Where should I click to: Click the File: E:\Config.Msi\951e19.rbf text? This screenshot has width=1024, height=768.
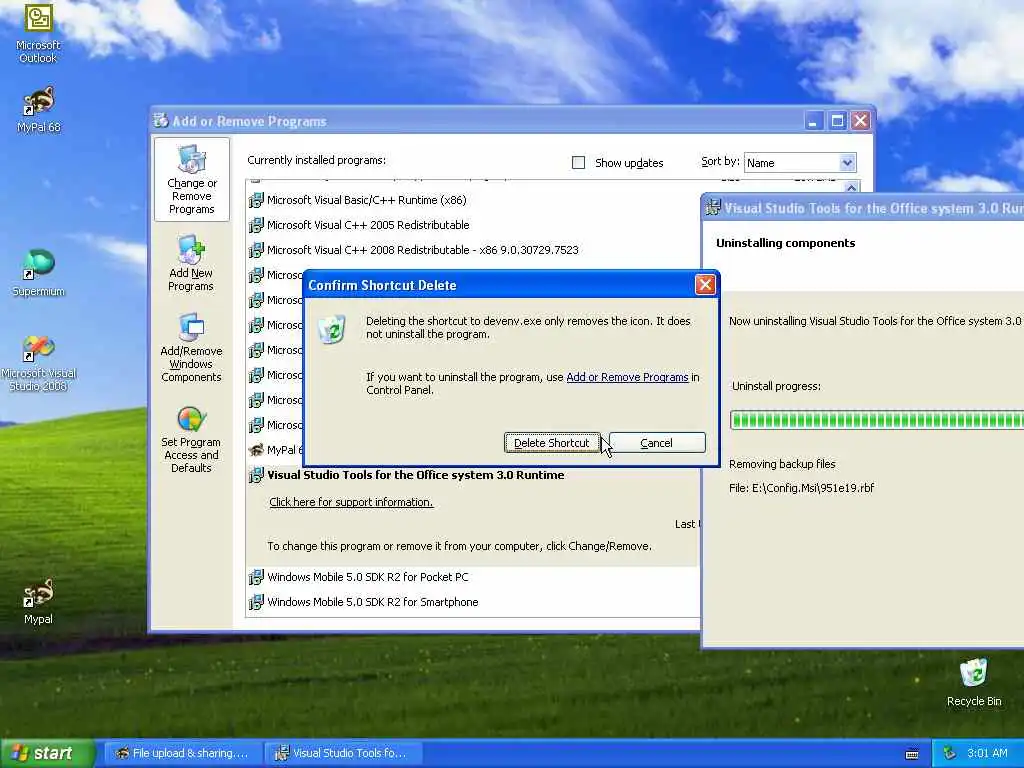[x=801, y=488]
